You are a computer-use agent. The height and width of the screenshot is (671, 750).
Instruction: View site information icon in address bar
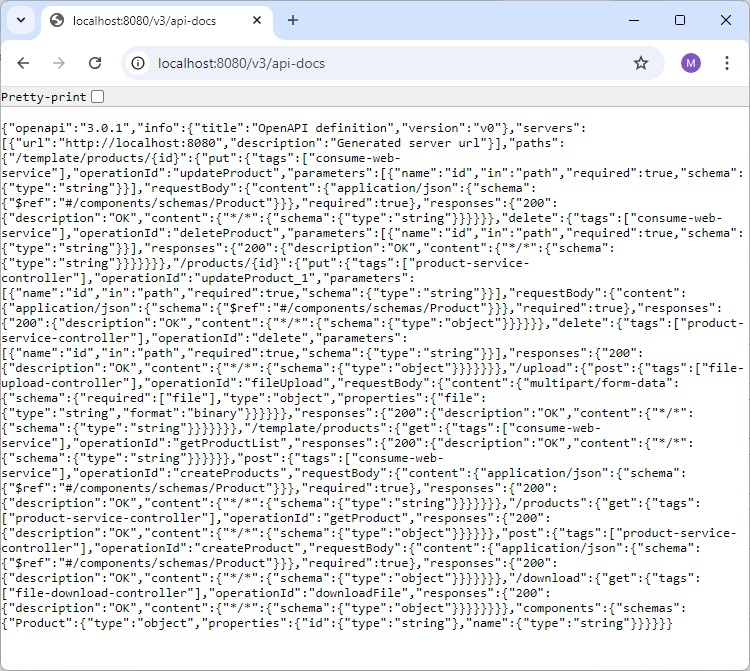[x=138, y=63]
